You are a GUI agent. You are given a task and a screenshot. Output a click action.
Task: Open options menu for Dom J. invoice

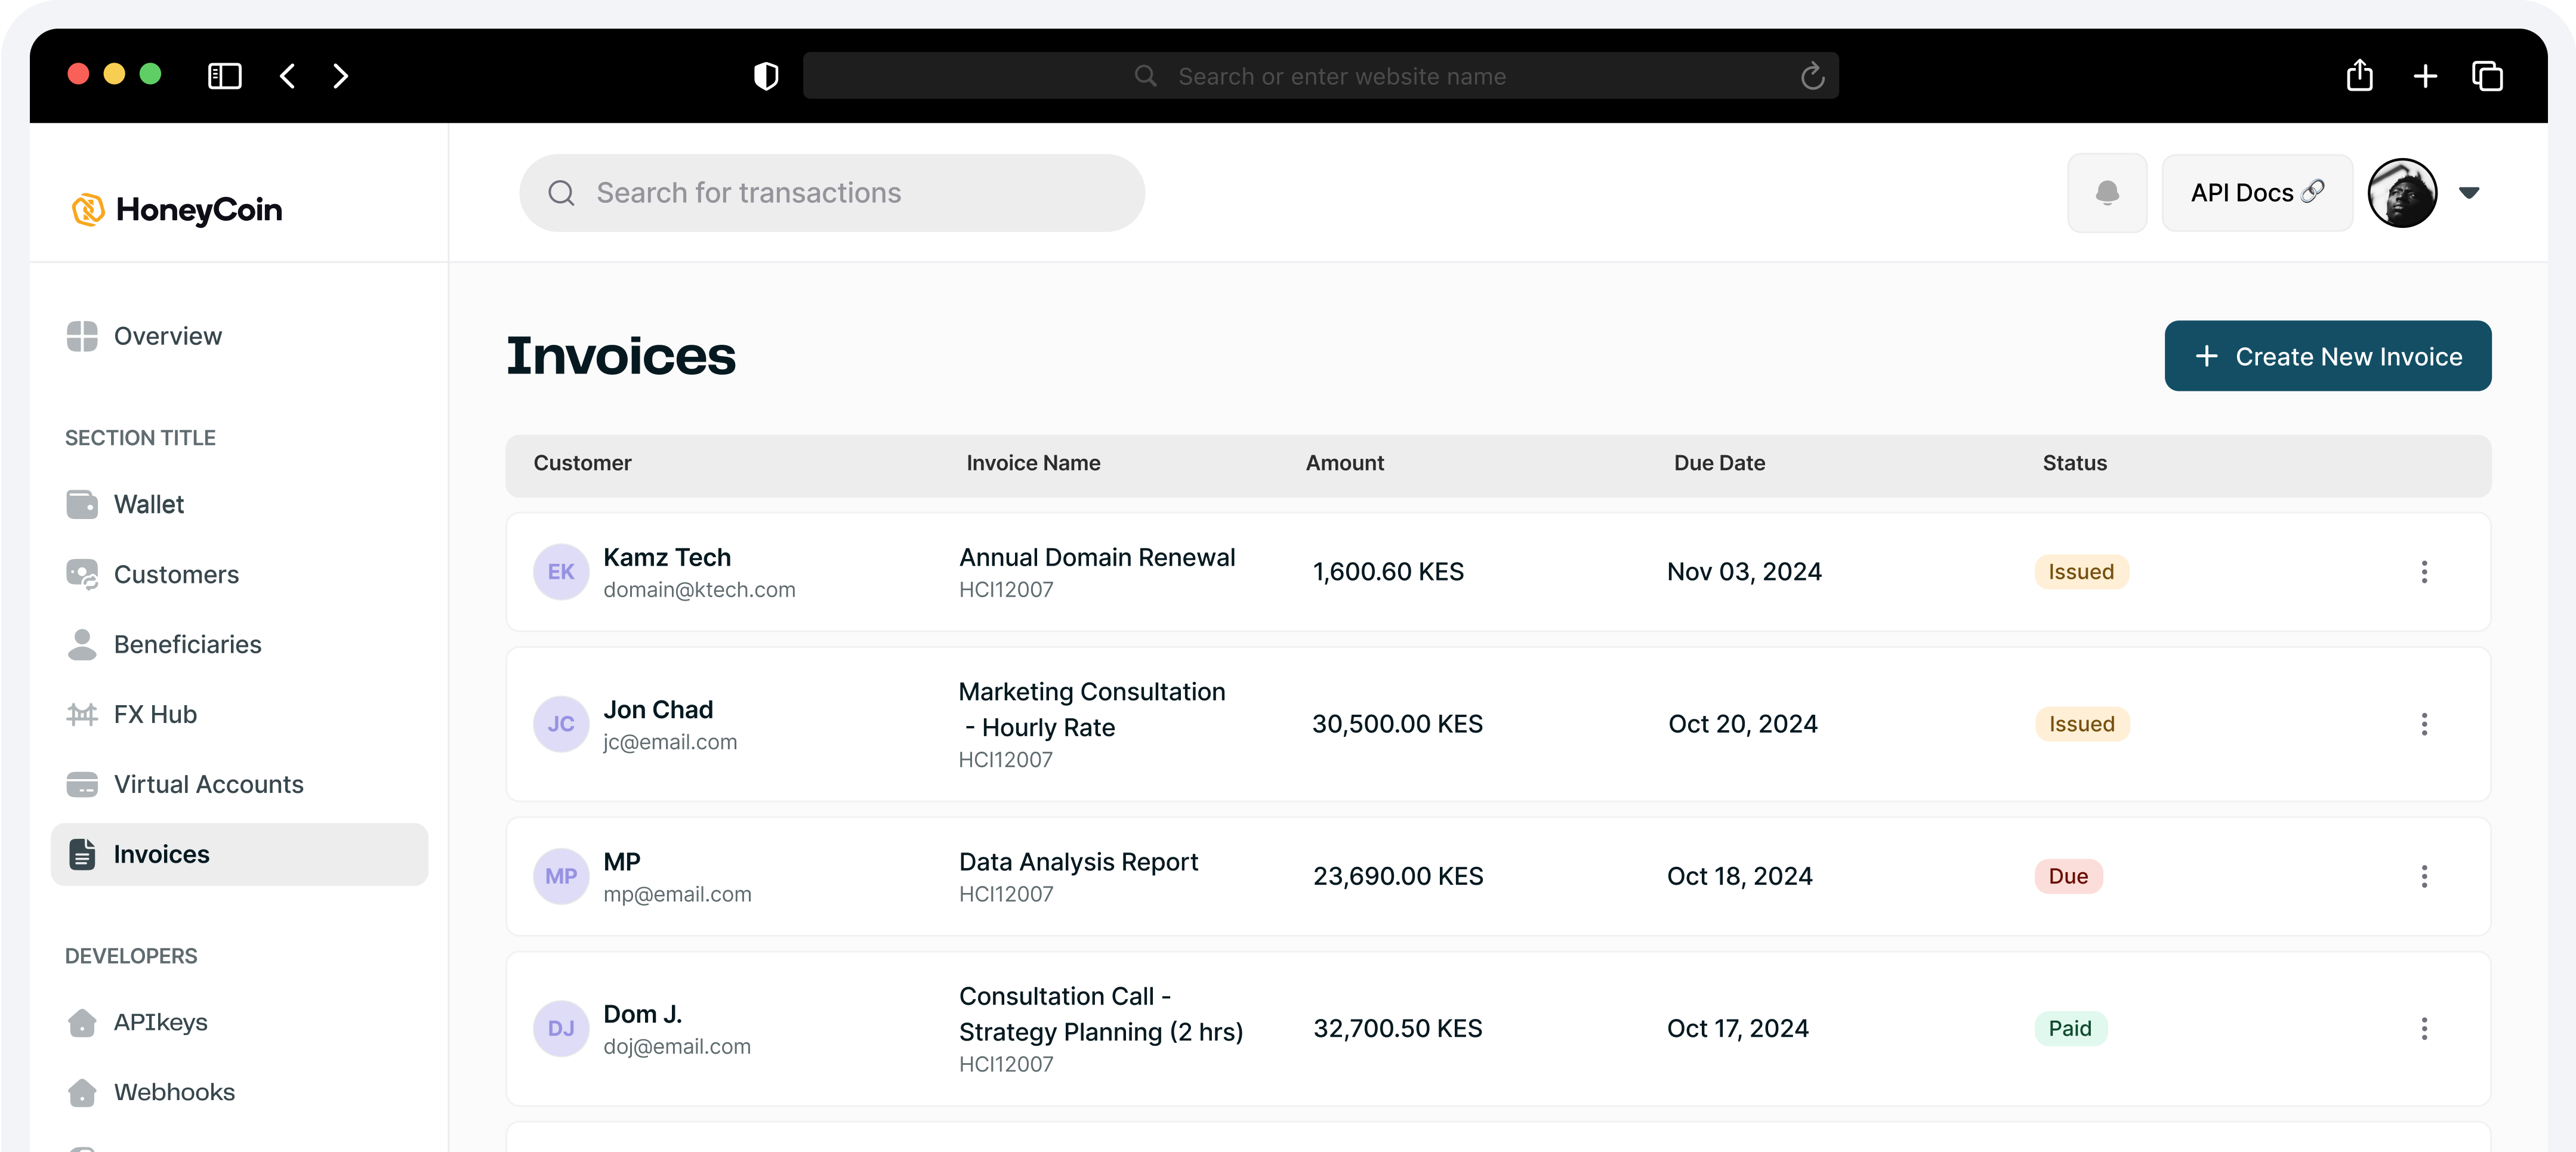2423,1028
